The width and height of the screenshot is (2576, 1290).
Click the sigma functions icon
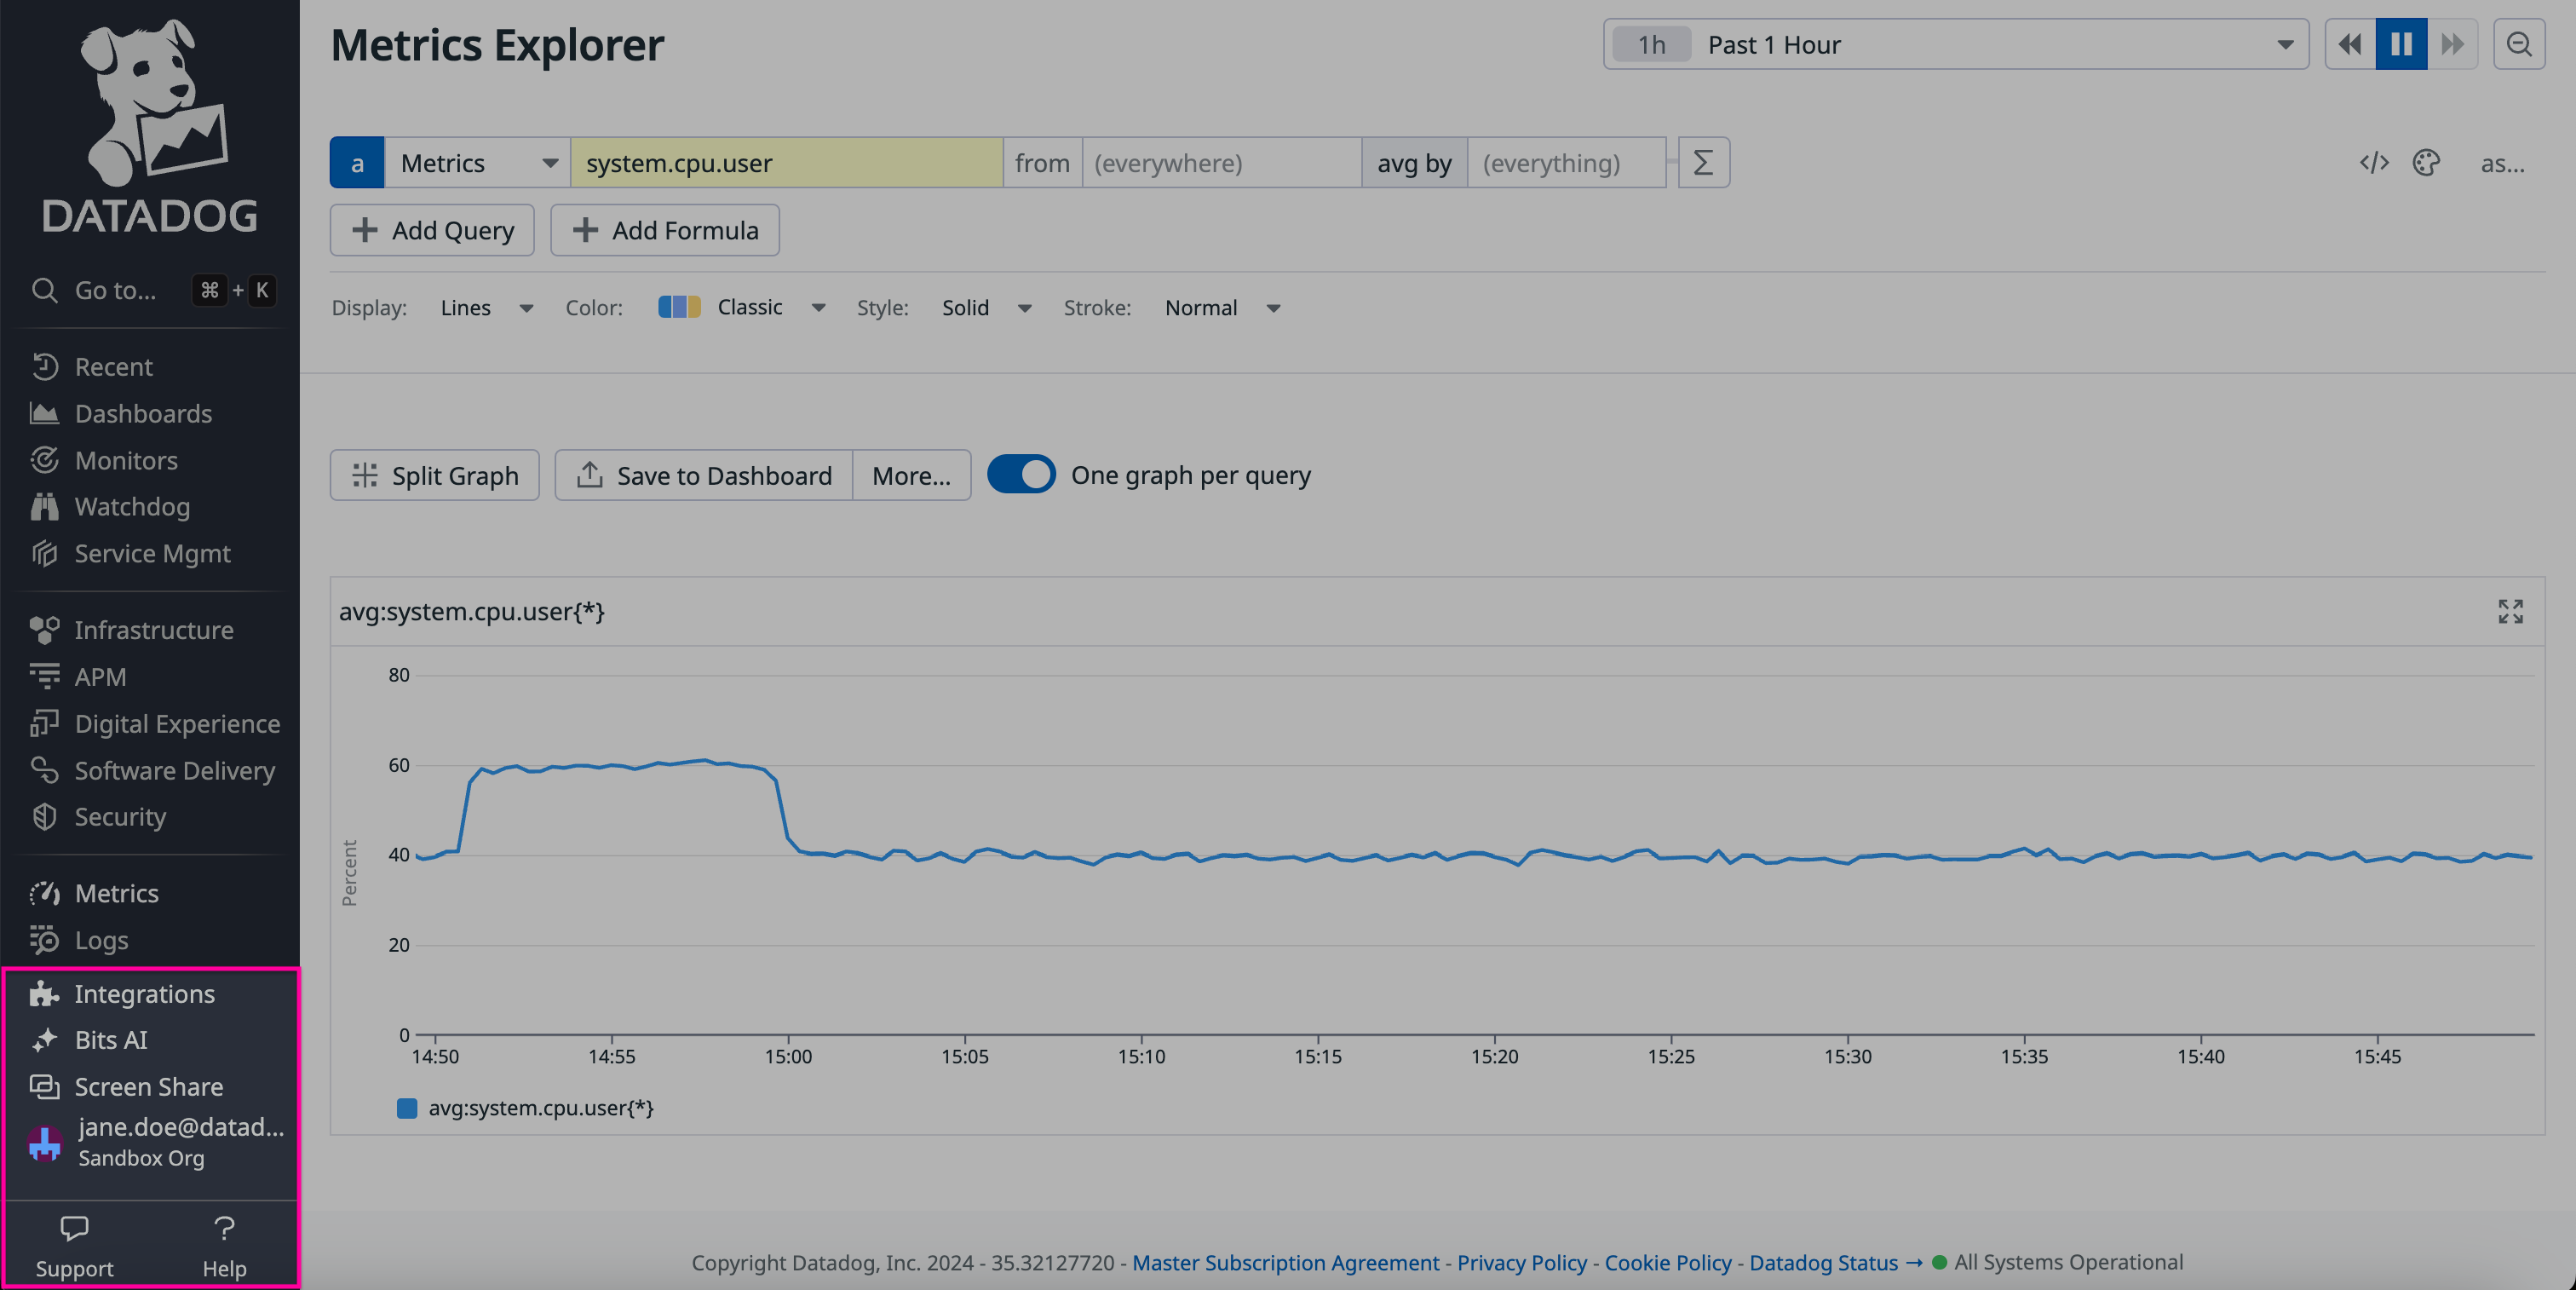point(1703,163)
